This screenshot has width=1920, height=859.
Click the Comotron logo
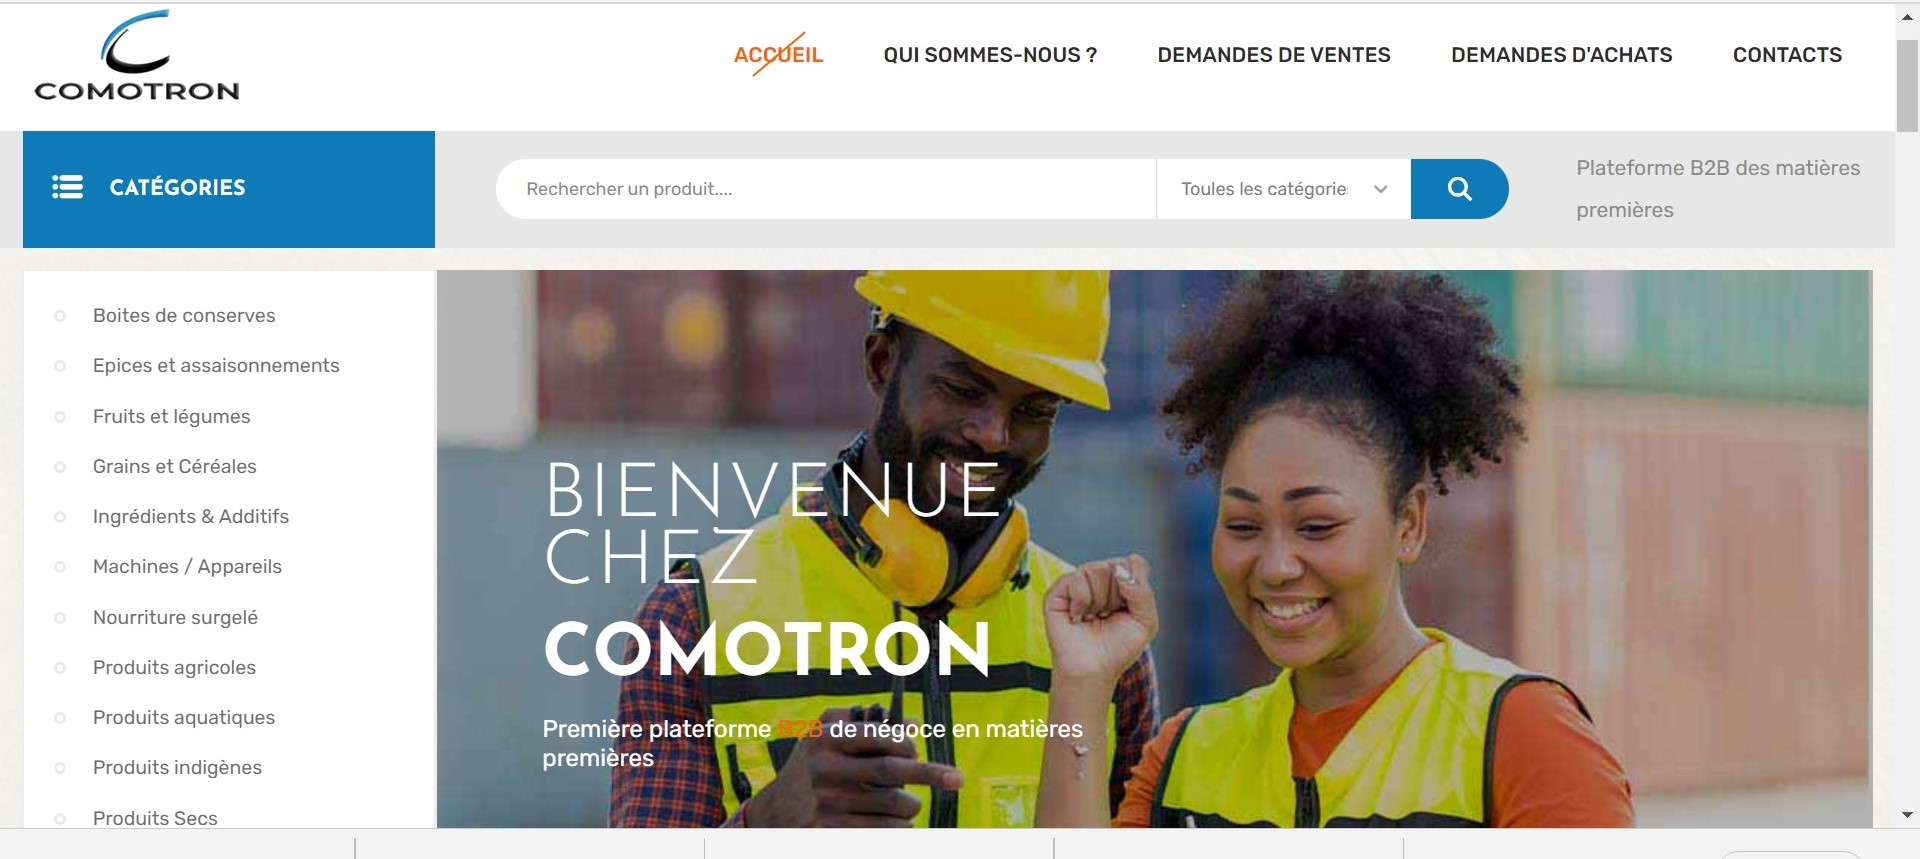pyautogui.click(x=137, y=56)
